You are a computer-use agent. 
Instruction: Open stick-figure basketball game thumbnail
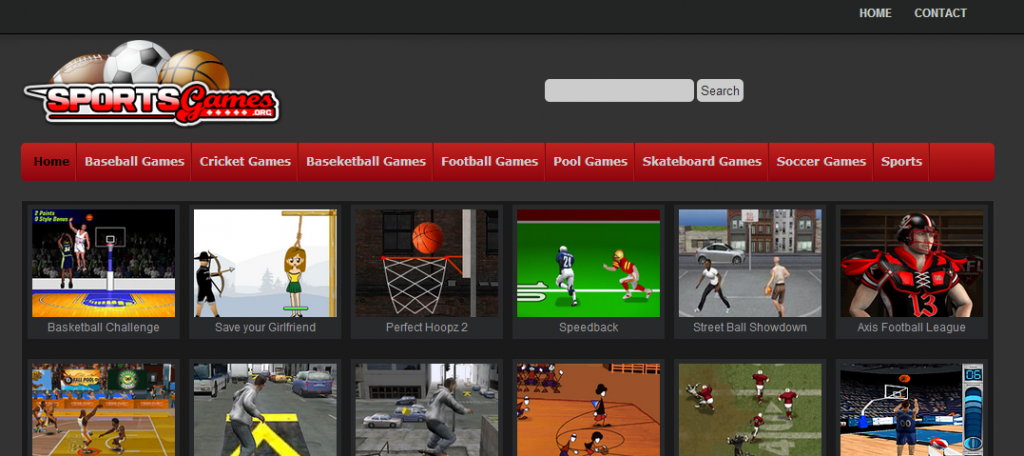point(588,410)
